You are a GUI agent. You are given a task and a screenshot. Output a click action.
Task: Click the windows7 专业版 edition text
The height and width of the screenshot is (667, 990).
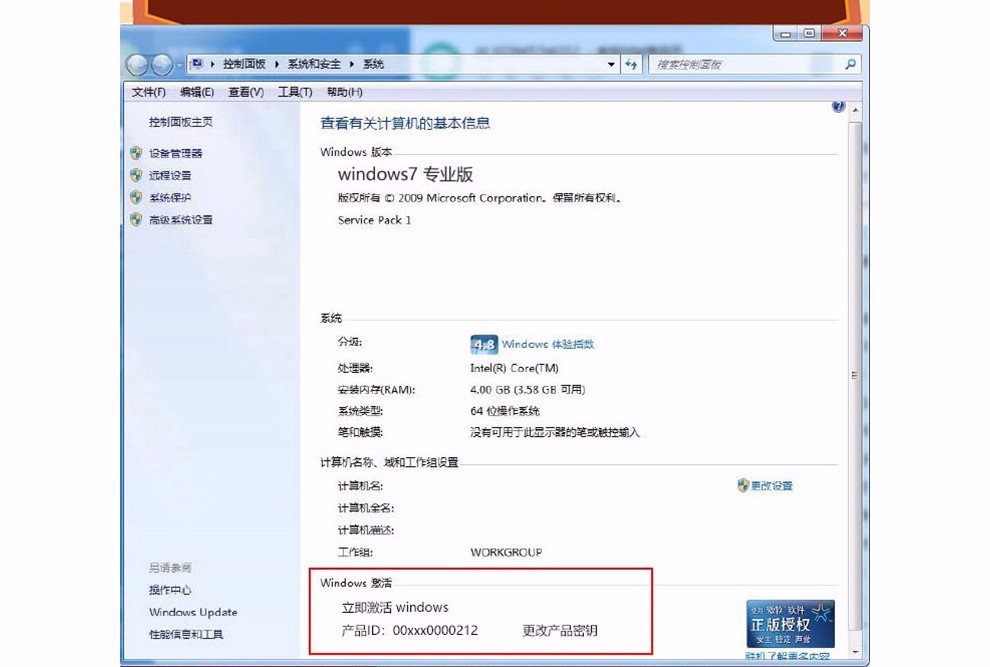[x=405, y=174]
